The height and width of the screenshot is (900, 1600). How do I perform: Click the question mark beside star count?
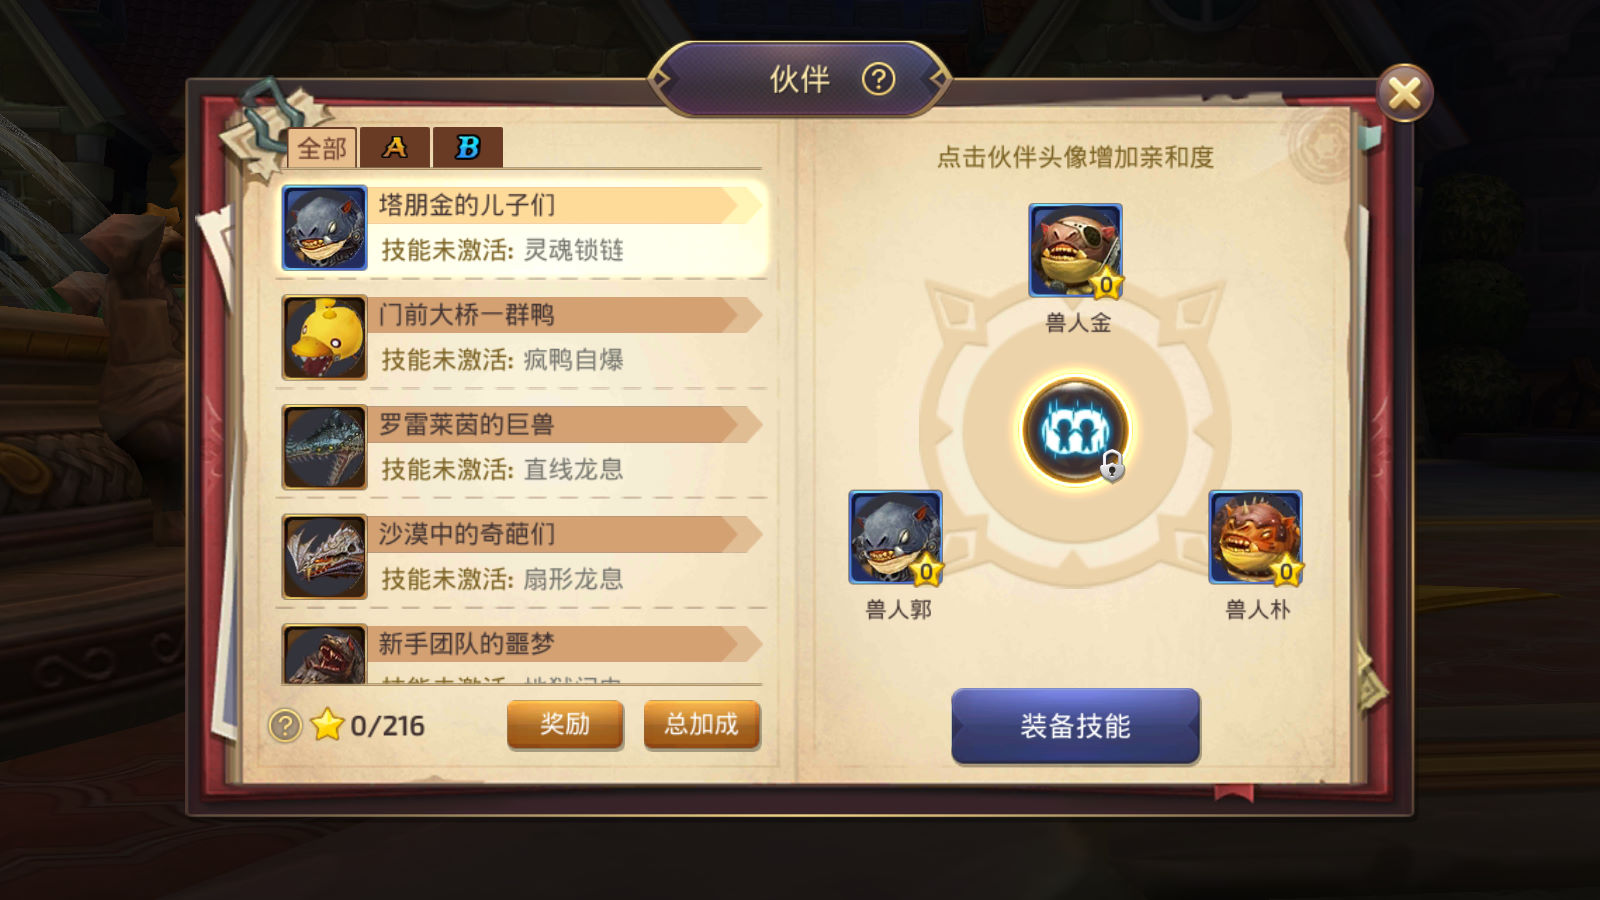[x=285, y=725]
